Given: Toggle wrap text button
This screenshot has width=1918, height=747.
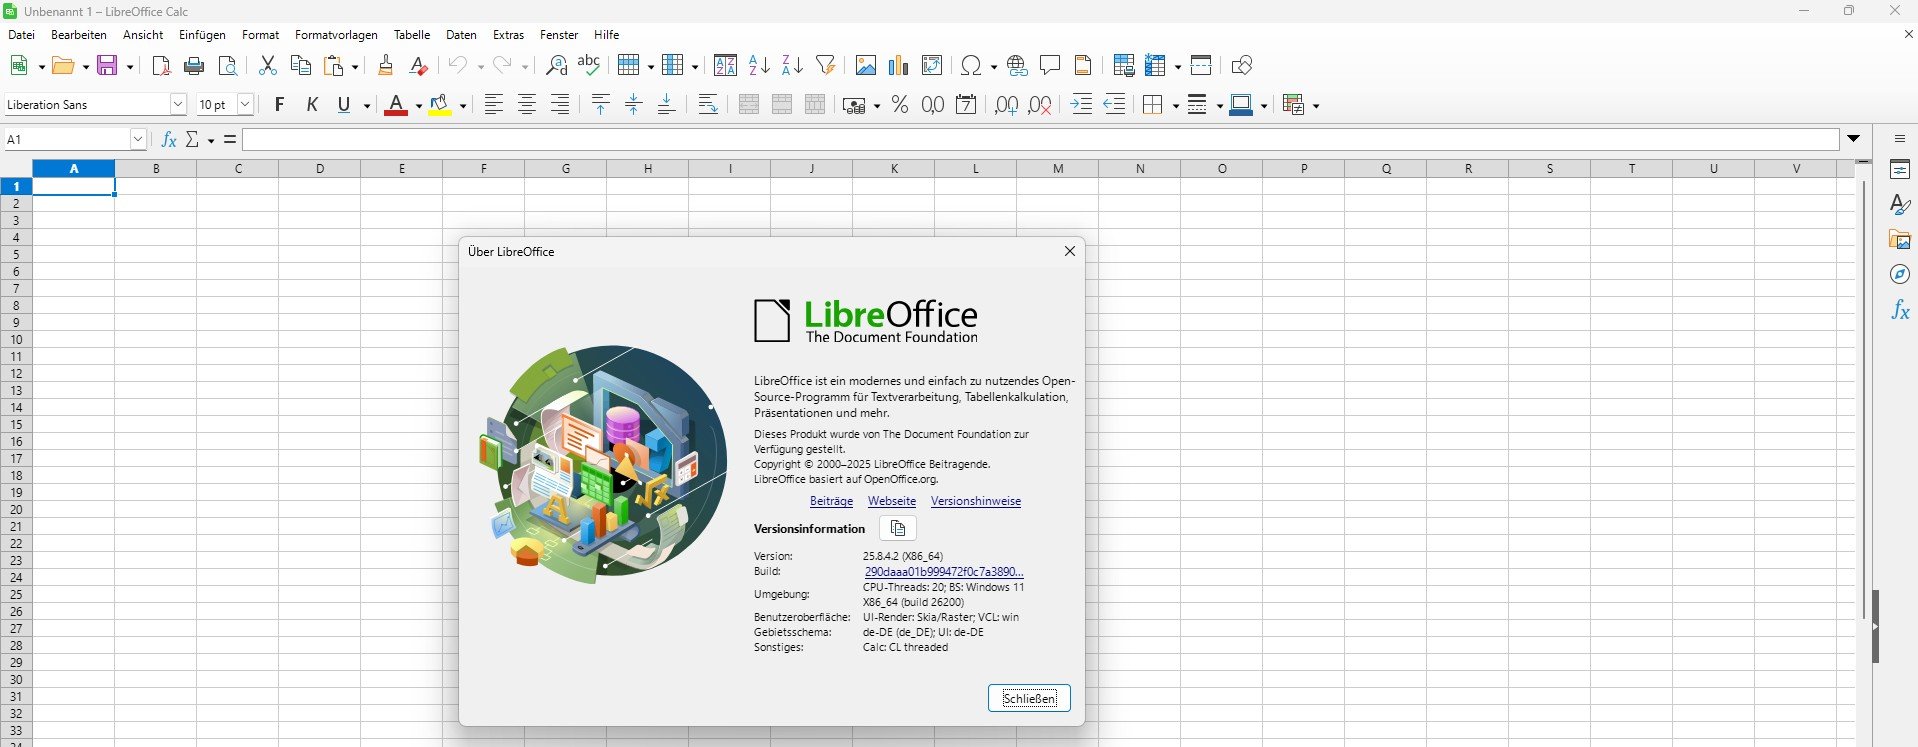Looking at the screenshot, I should pos(708,105).
